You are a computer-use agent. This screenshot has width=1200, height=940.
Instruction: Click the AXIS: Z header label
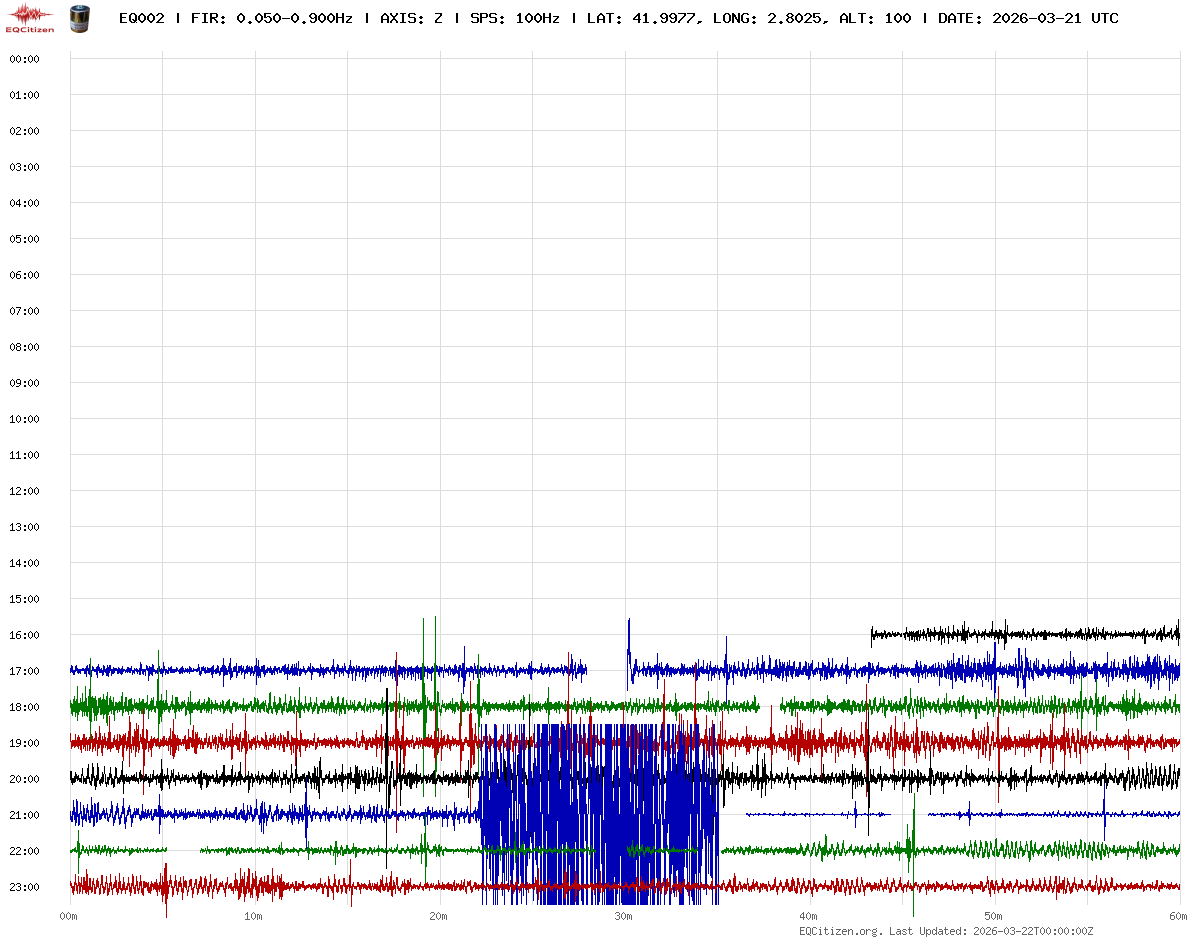(x=411, y=18)
